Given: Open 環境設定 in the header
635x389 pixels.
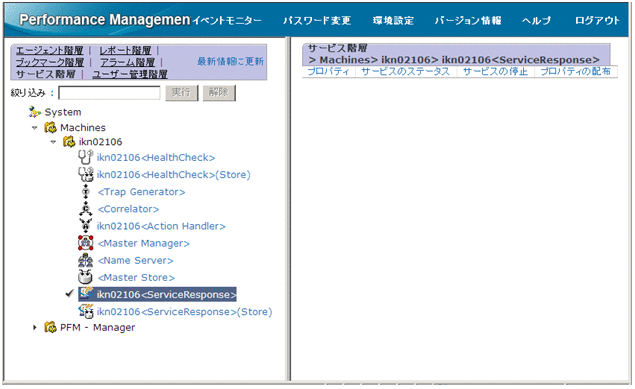Looking at the screenshot, I should pos(393,20).
